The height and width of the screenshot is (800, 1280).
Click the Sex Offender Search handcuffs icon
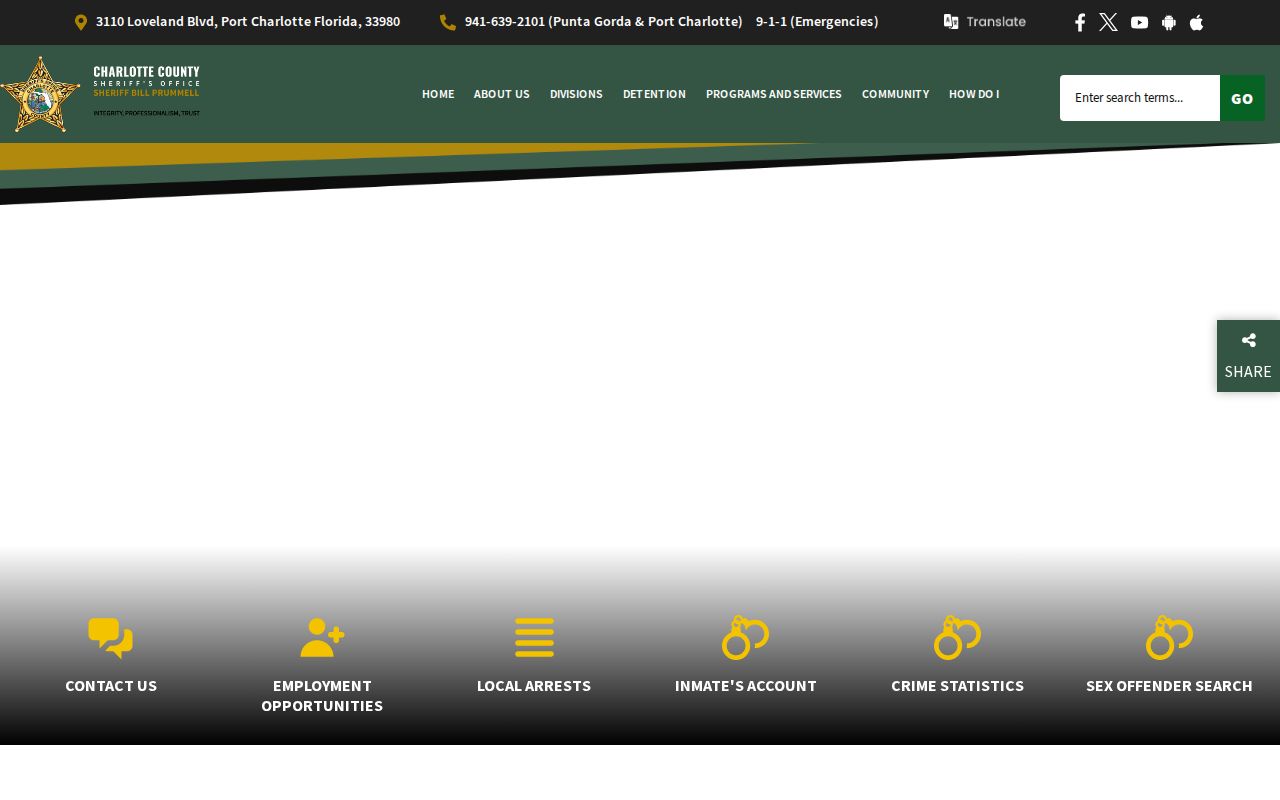(x=1170, y=638)
